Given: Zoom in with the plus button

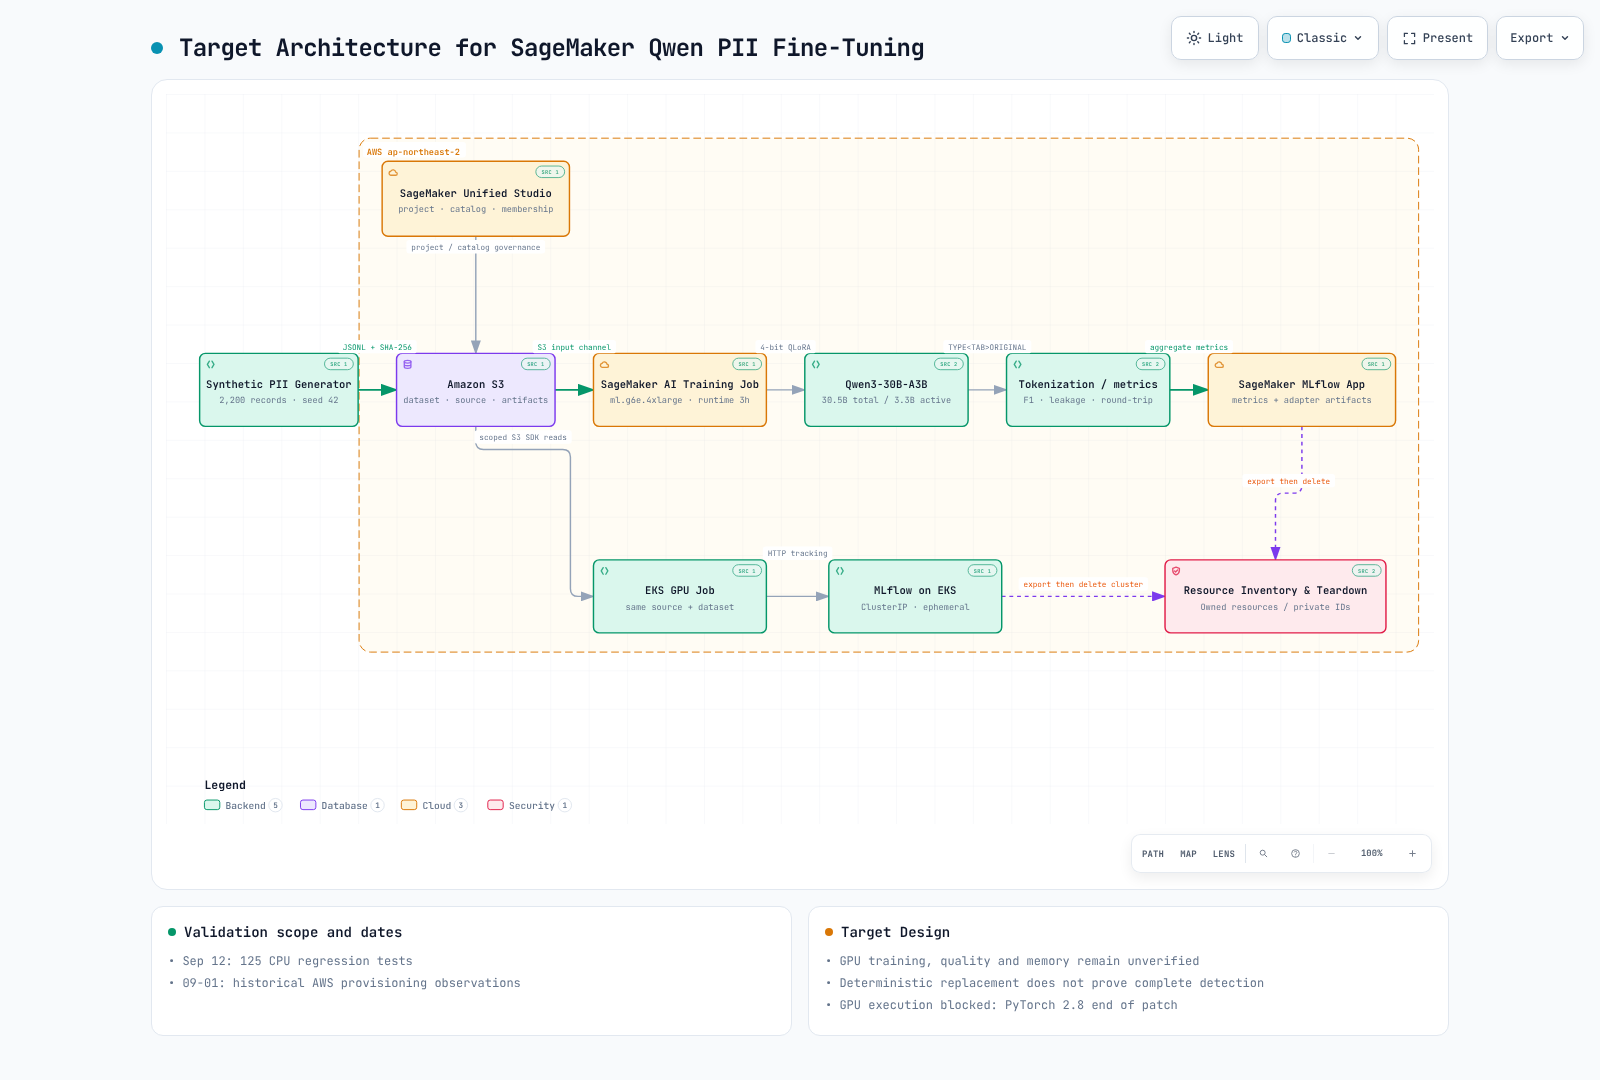Looking at the screenshot, I should [x=1412, y=854].
